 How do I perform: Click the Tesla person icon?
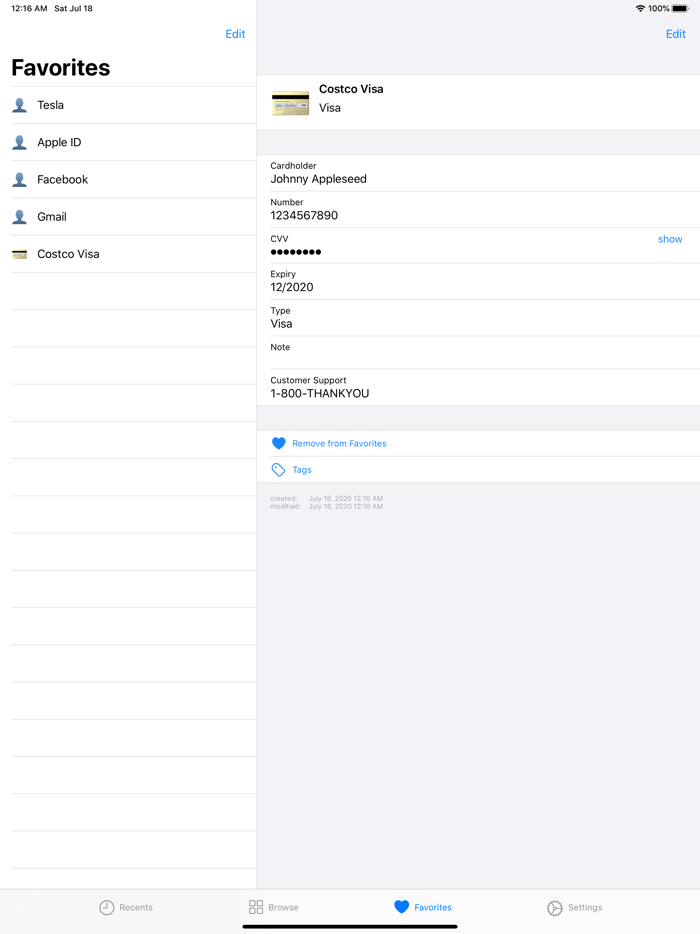pos(20,105)
